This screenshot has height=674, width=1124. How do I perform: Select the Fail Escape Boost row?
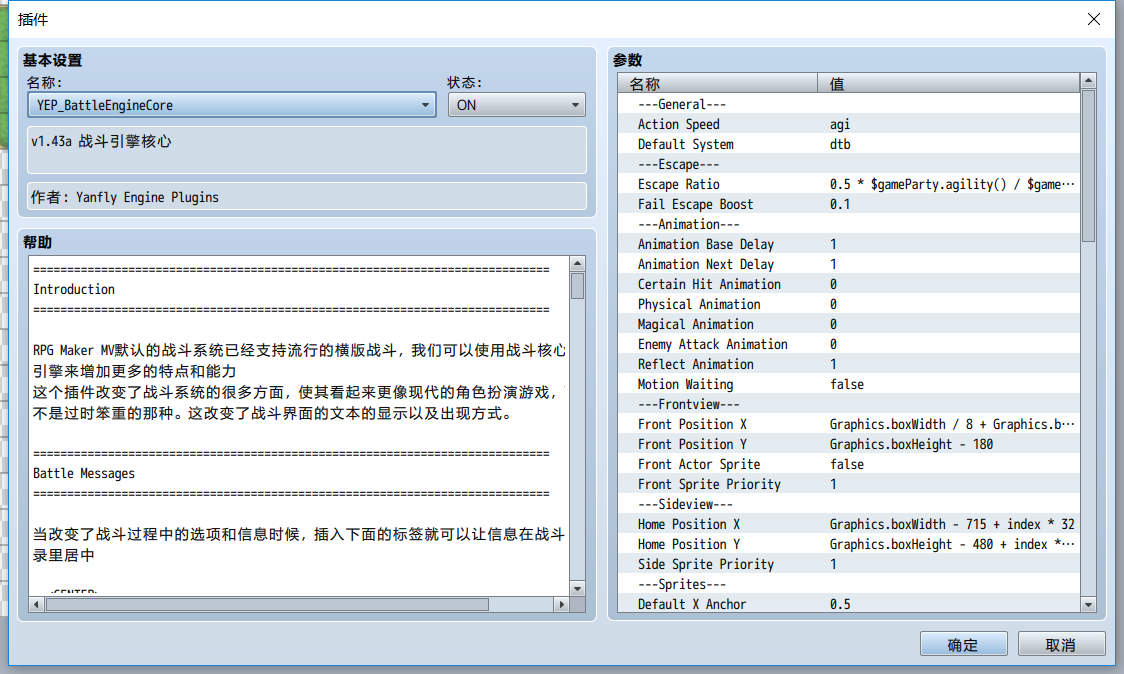pos(849,204)
